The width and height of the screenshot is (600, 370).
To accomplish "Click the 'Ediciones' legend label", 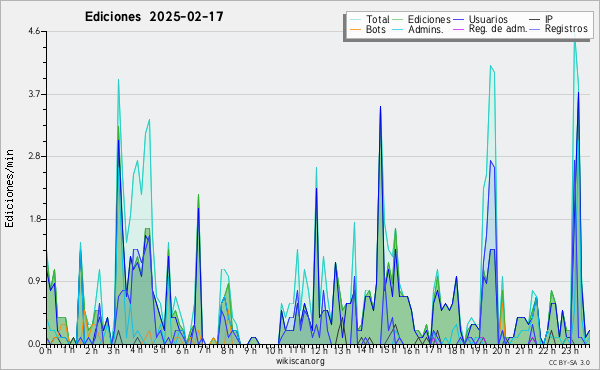I will click(429, 20).
